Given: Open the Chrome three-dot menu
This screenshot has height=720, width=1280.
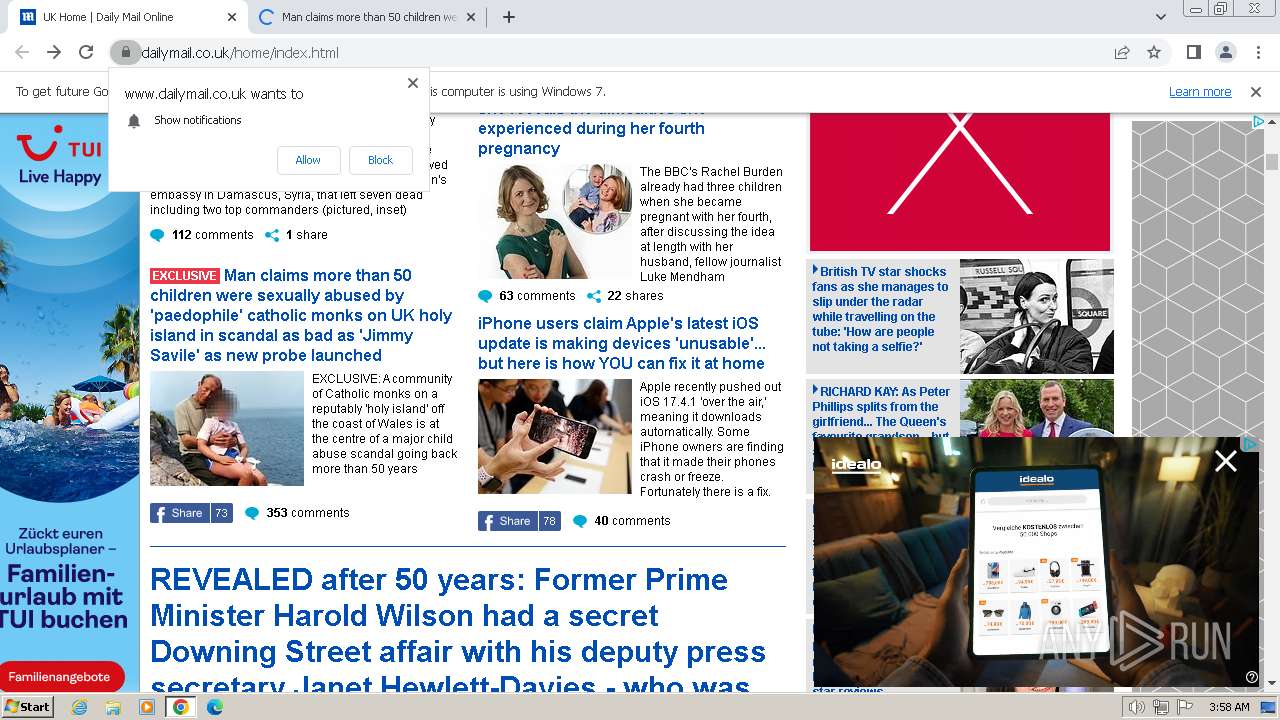Looking at the screenshot, I should click(1257, 52).
